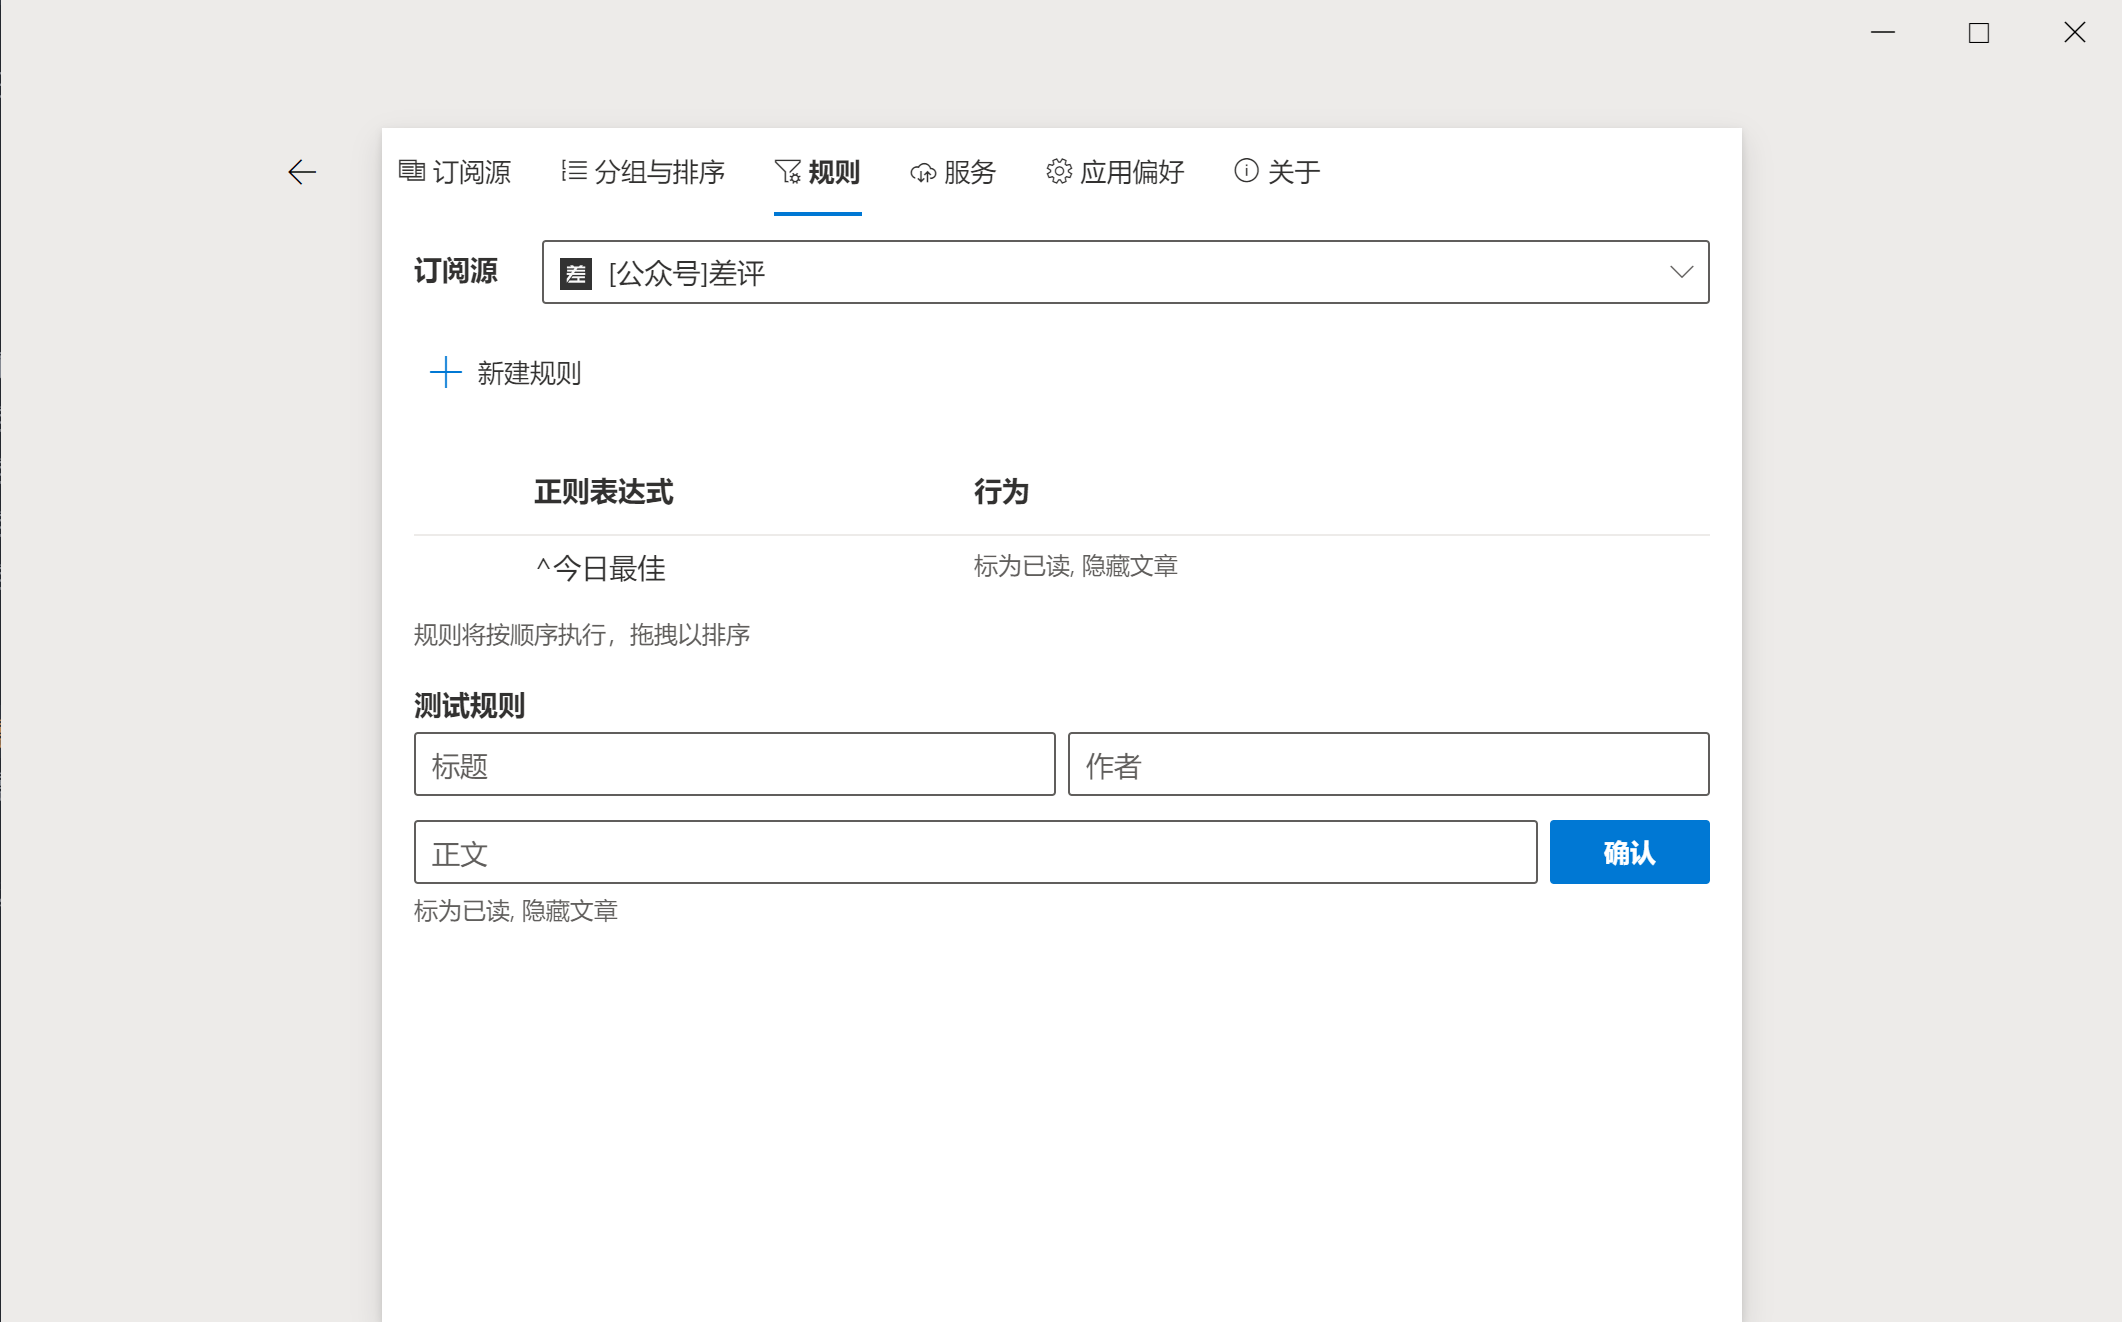Focus the 标题 test input field
Screen dimensions: 2122x1322
[x=734, y=764]
